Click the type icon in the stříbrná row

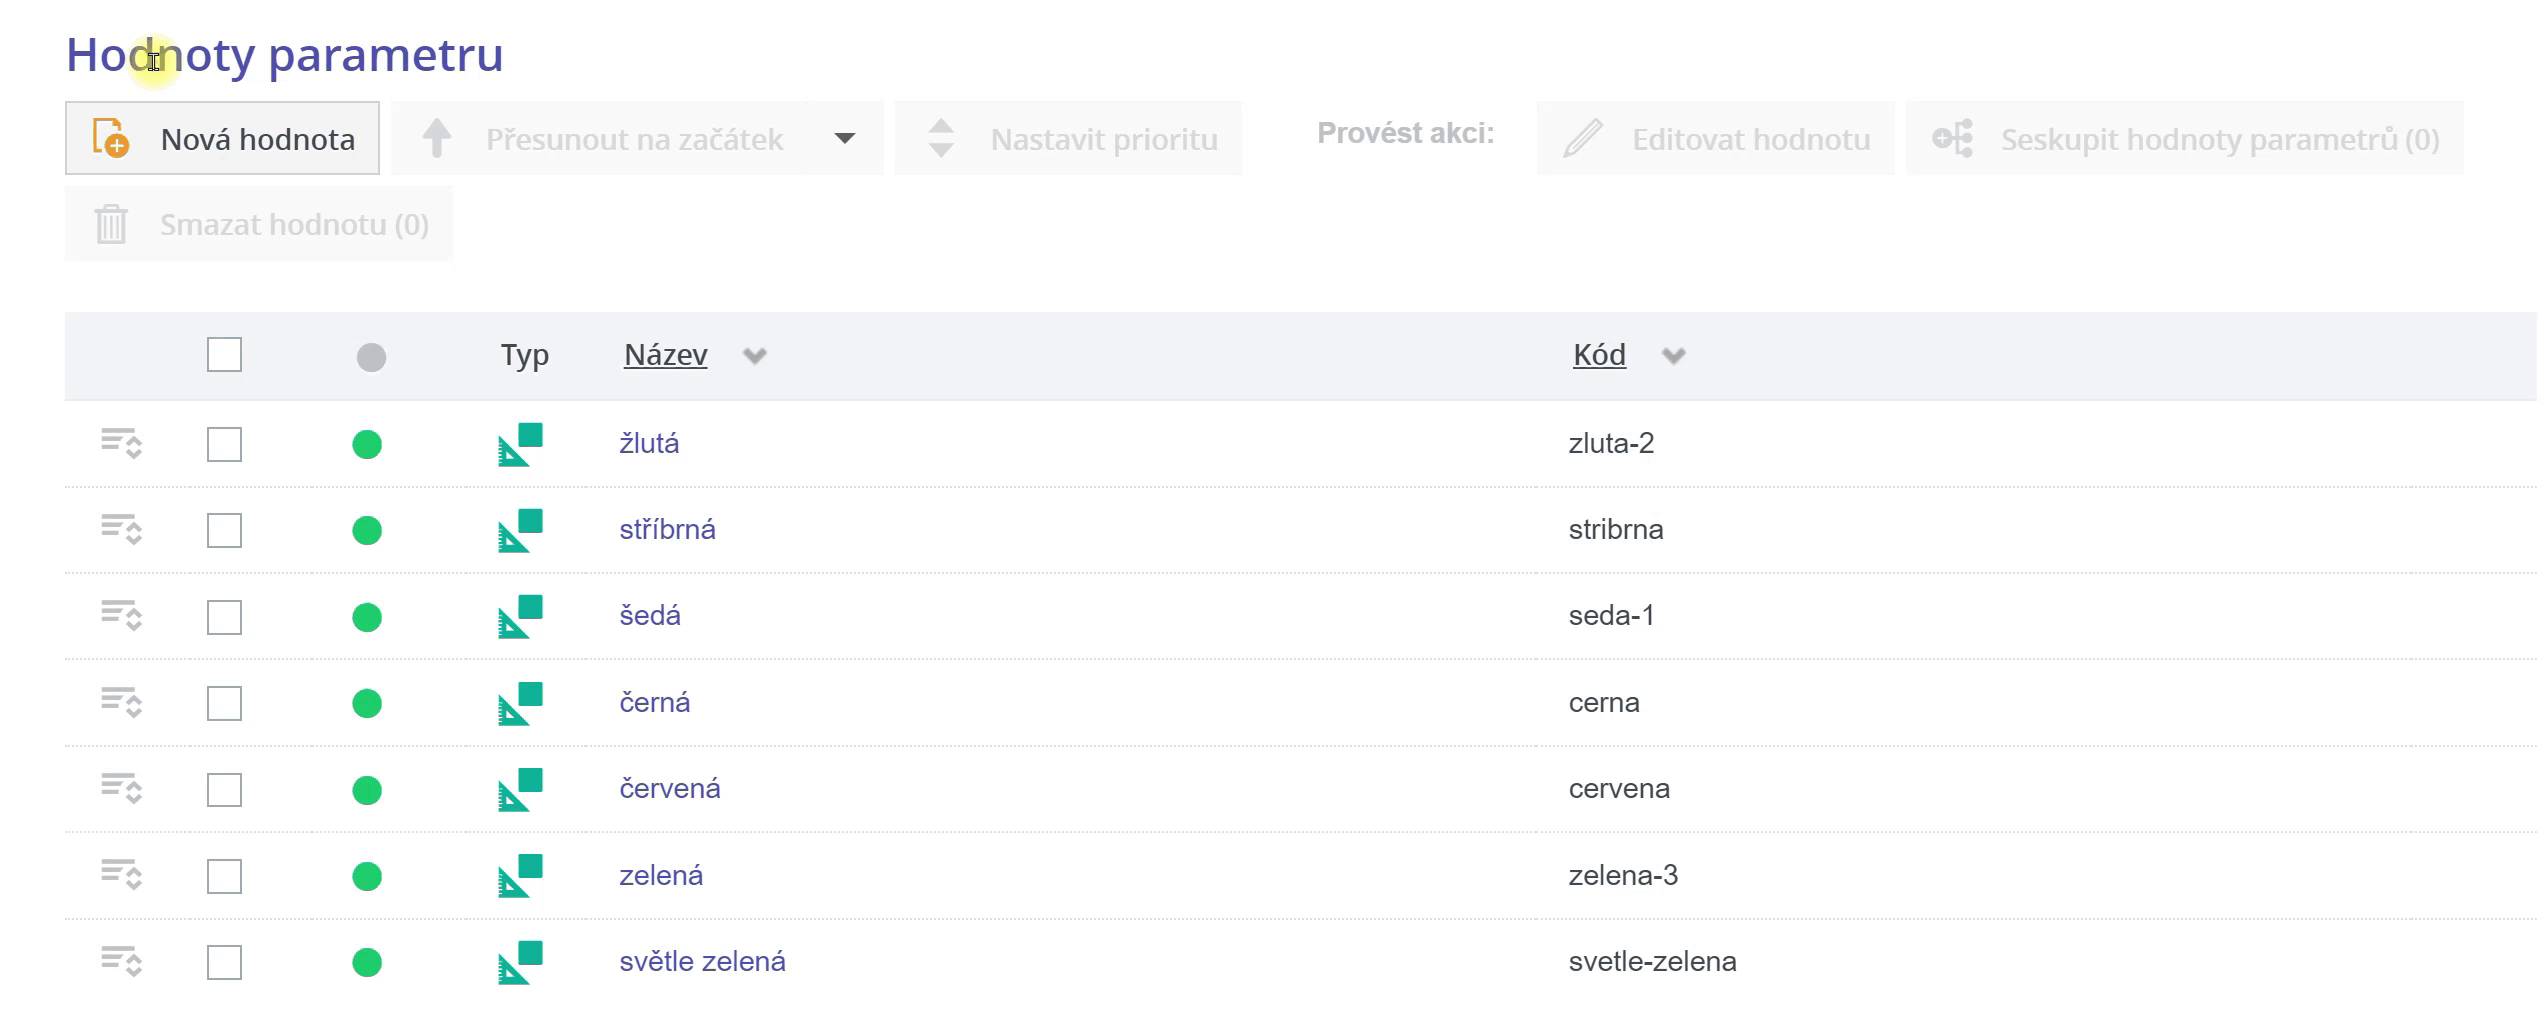[x=520, y=530]
